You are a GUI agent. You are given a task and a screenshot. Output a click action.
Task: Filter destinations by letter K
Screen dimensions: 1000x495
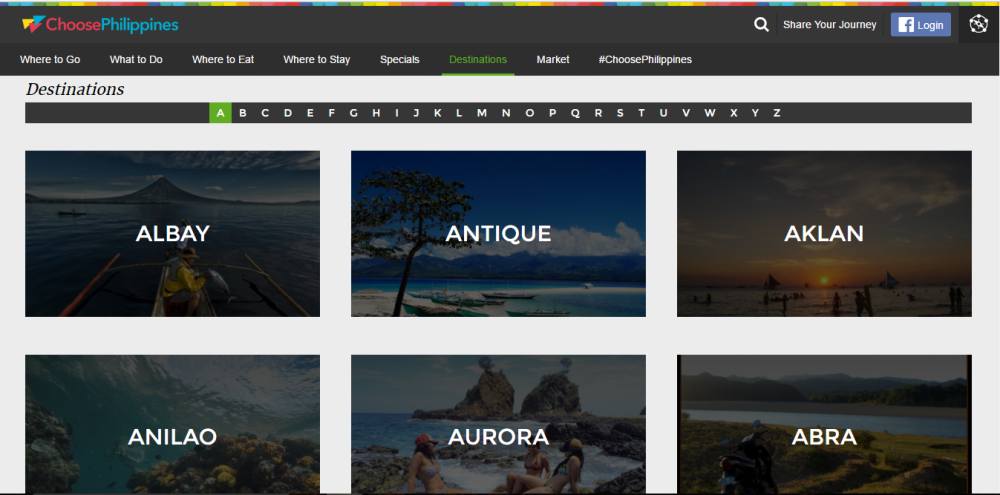438,113
